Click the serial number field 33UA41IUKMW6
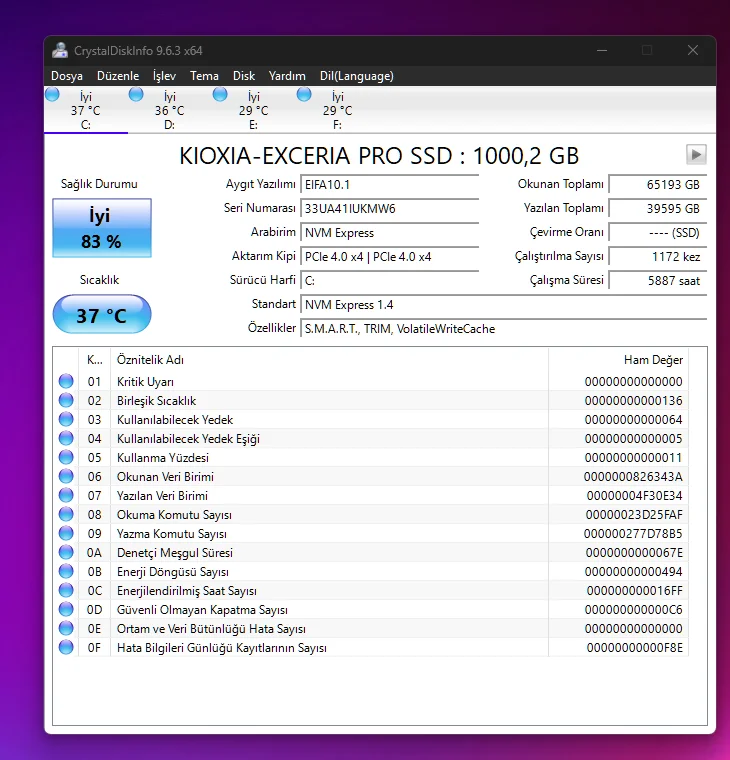 point(389,208)
